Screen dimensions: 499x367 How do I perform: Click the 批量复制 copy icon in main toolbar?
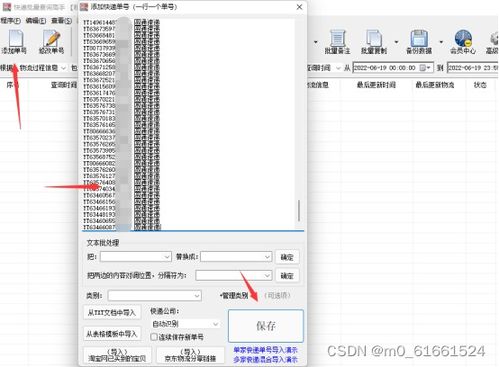(374, 41)
